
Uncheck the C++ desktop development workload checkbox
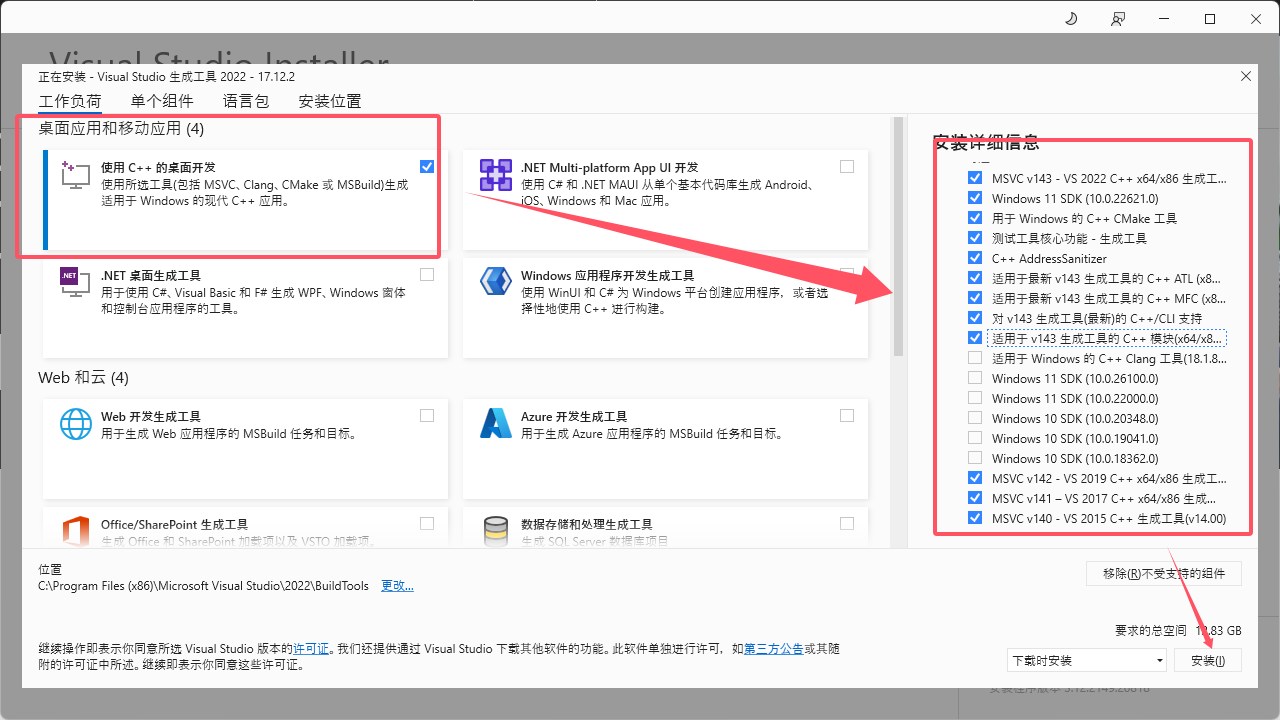(427, 166)
